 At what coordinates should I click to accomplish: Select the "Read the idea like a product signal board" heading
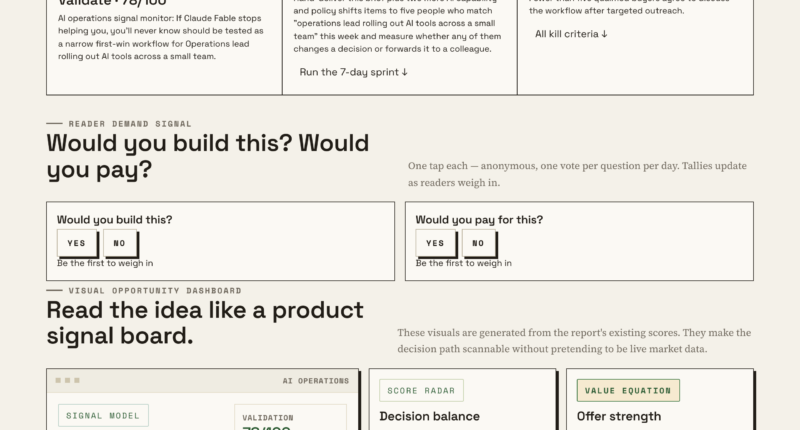coord(205,323)
